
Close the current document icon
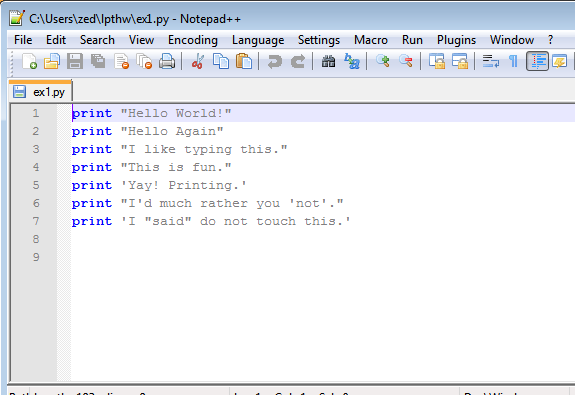121,61
